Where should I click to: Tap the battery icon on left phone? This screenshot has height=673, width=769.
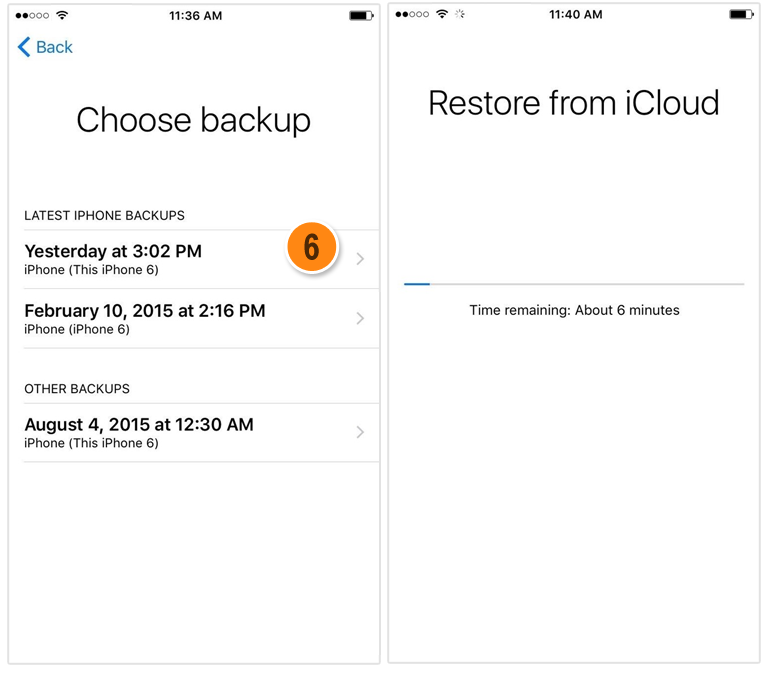point(361,16)
